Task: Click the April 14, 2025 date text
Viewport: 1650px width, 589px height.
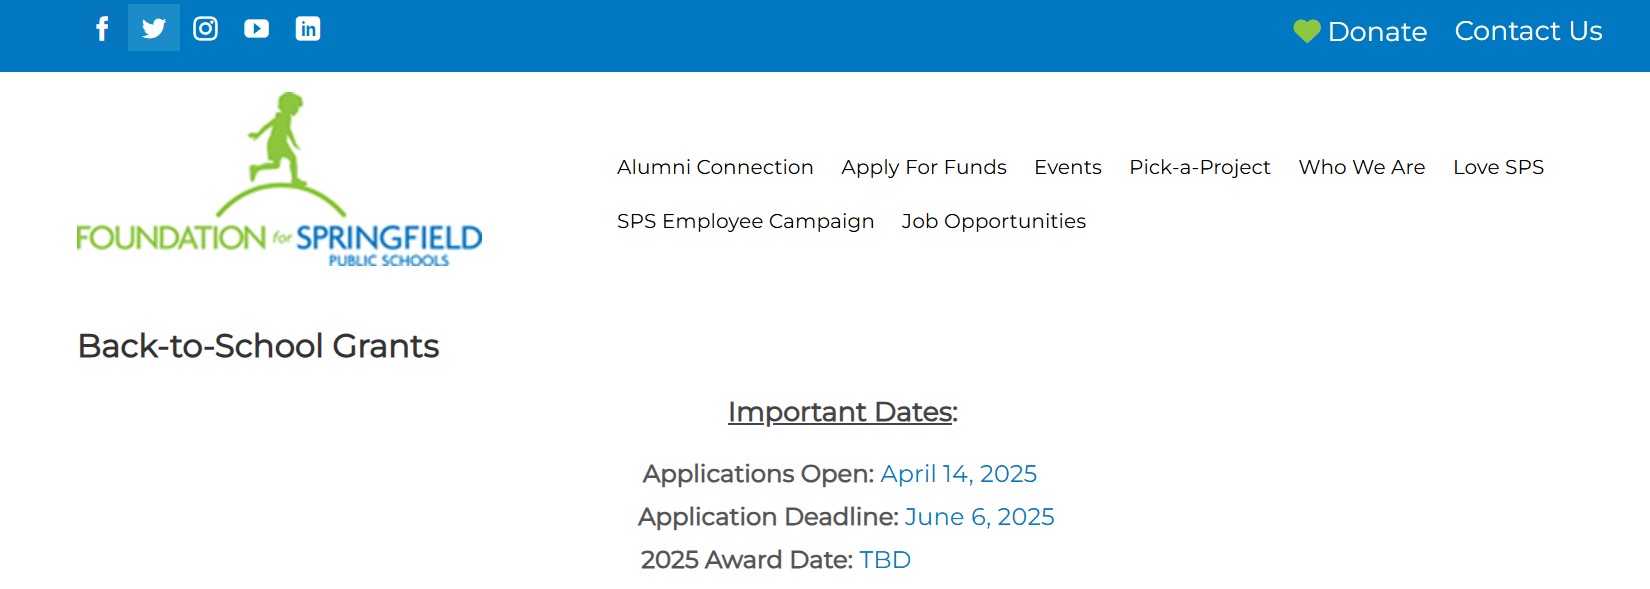Action: 958,474
